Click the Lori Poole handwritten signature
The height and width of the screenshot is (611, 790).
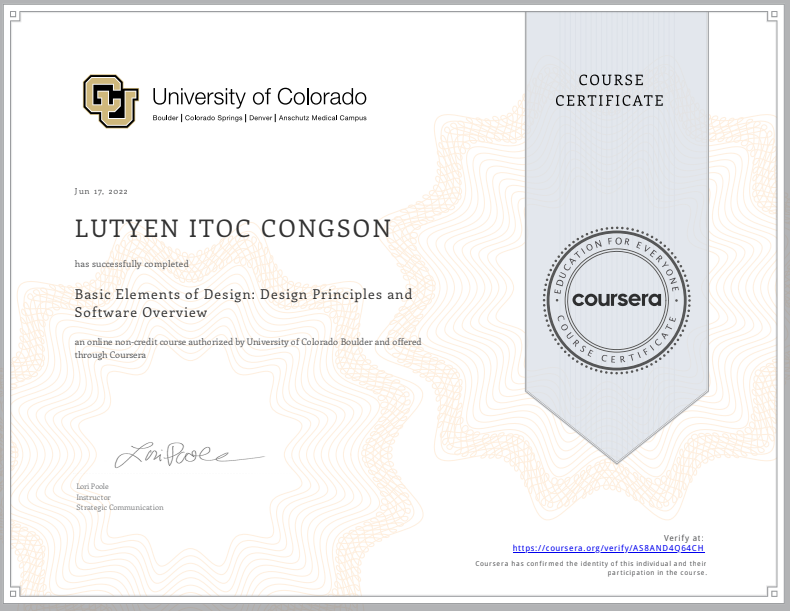(x=189, y=455)
